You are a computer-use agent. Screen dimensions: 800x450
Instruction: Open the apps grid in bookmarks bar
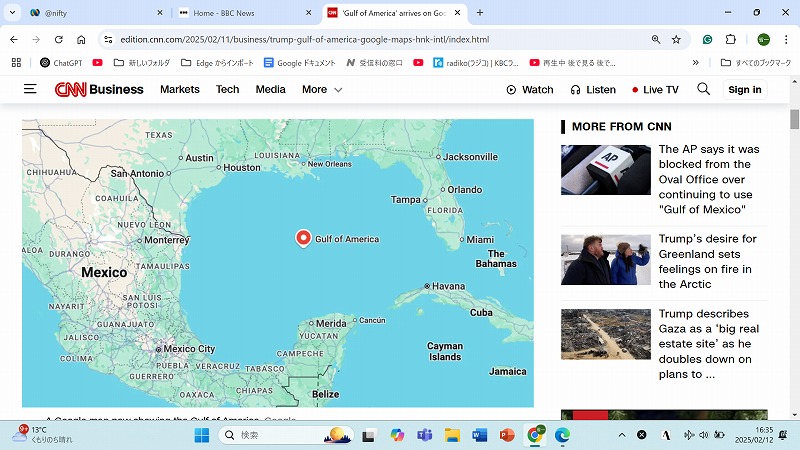pyautogui.click(x=16, y=63)
